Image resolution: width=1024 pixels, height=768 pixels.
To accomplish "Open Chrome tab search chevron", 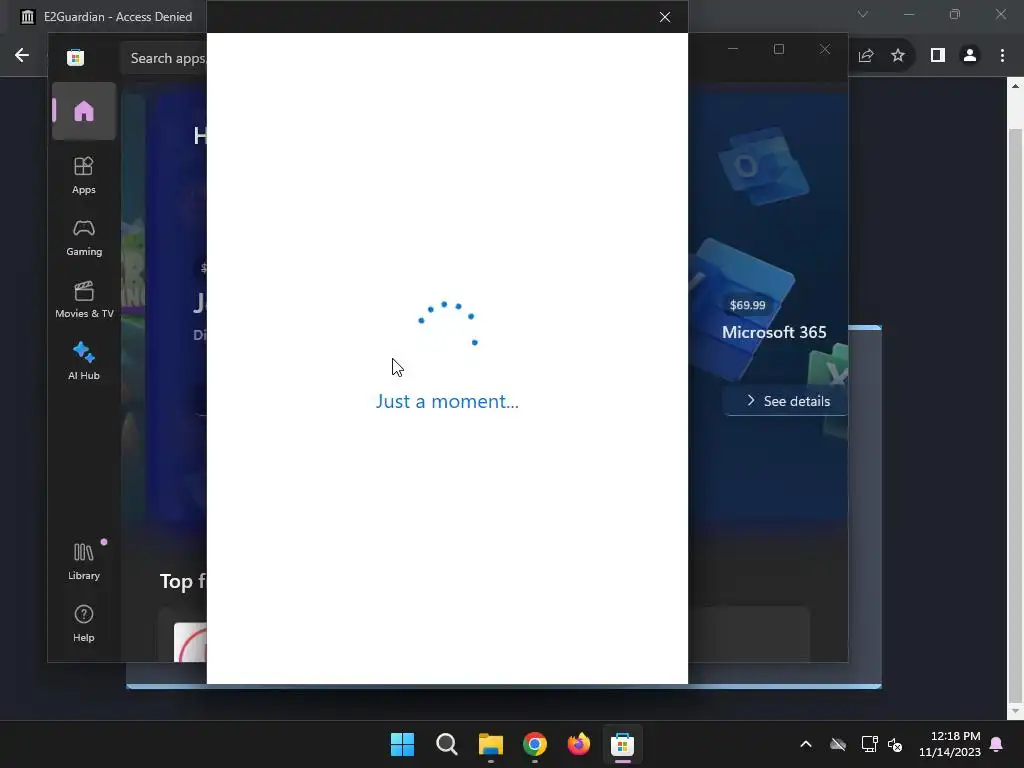I will pyautogui.click(x=863, y=14).
